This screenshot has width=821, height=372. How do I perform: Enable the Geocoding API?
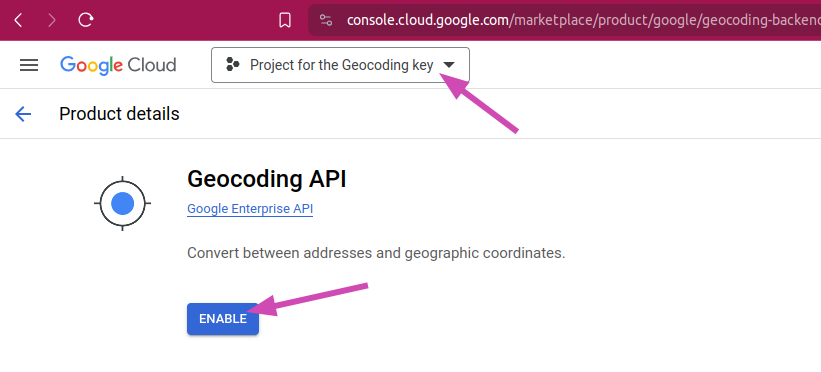(223, 319)
